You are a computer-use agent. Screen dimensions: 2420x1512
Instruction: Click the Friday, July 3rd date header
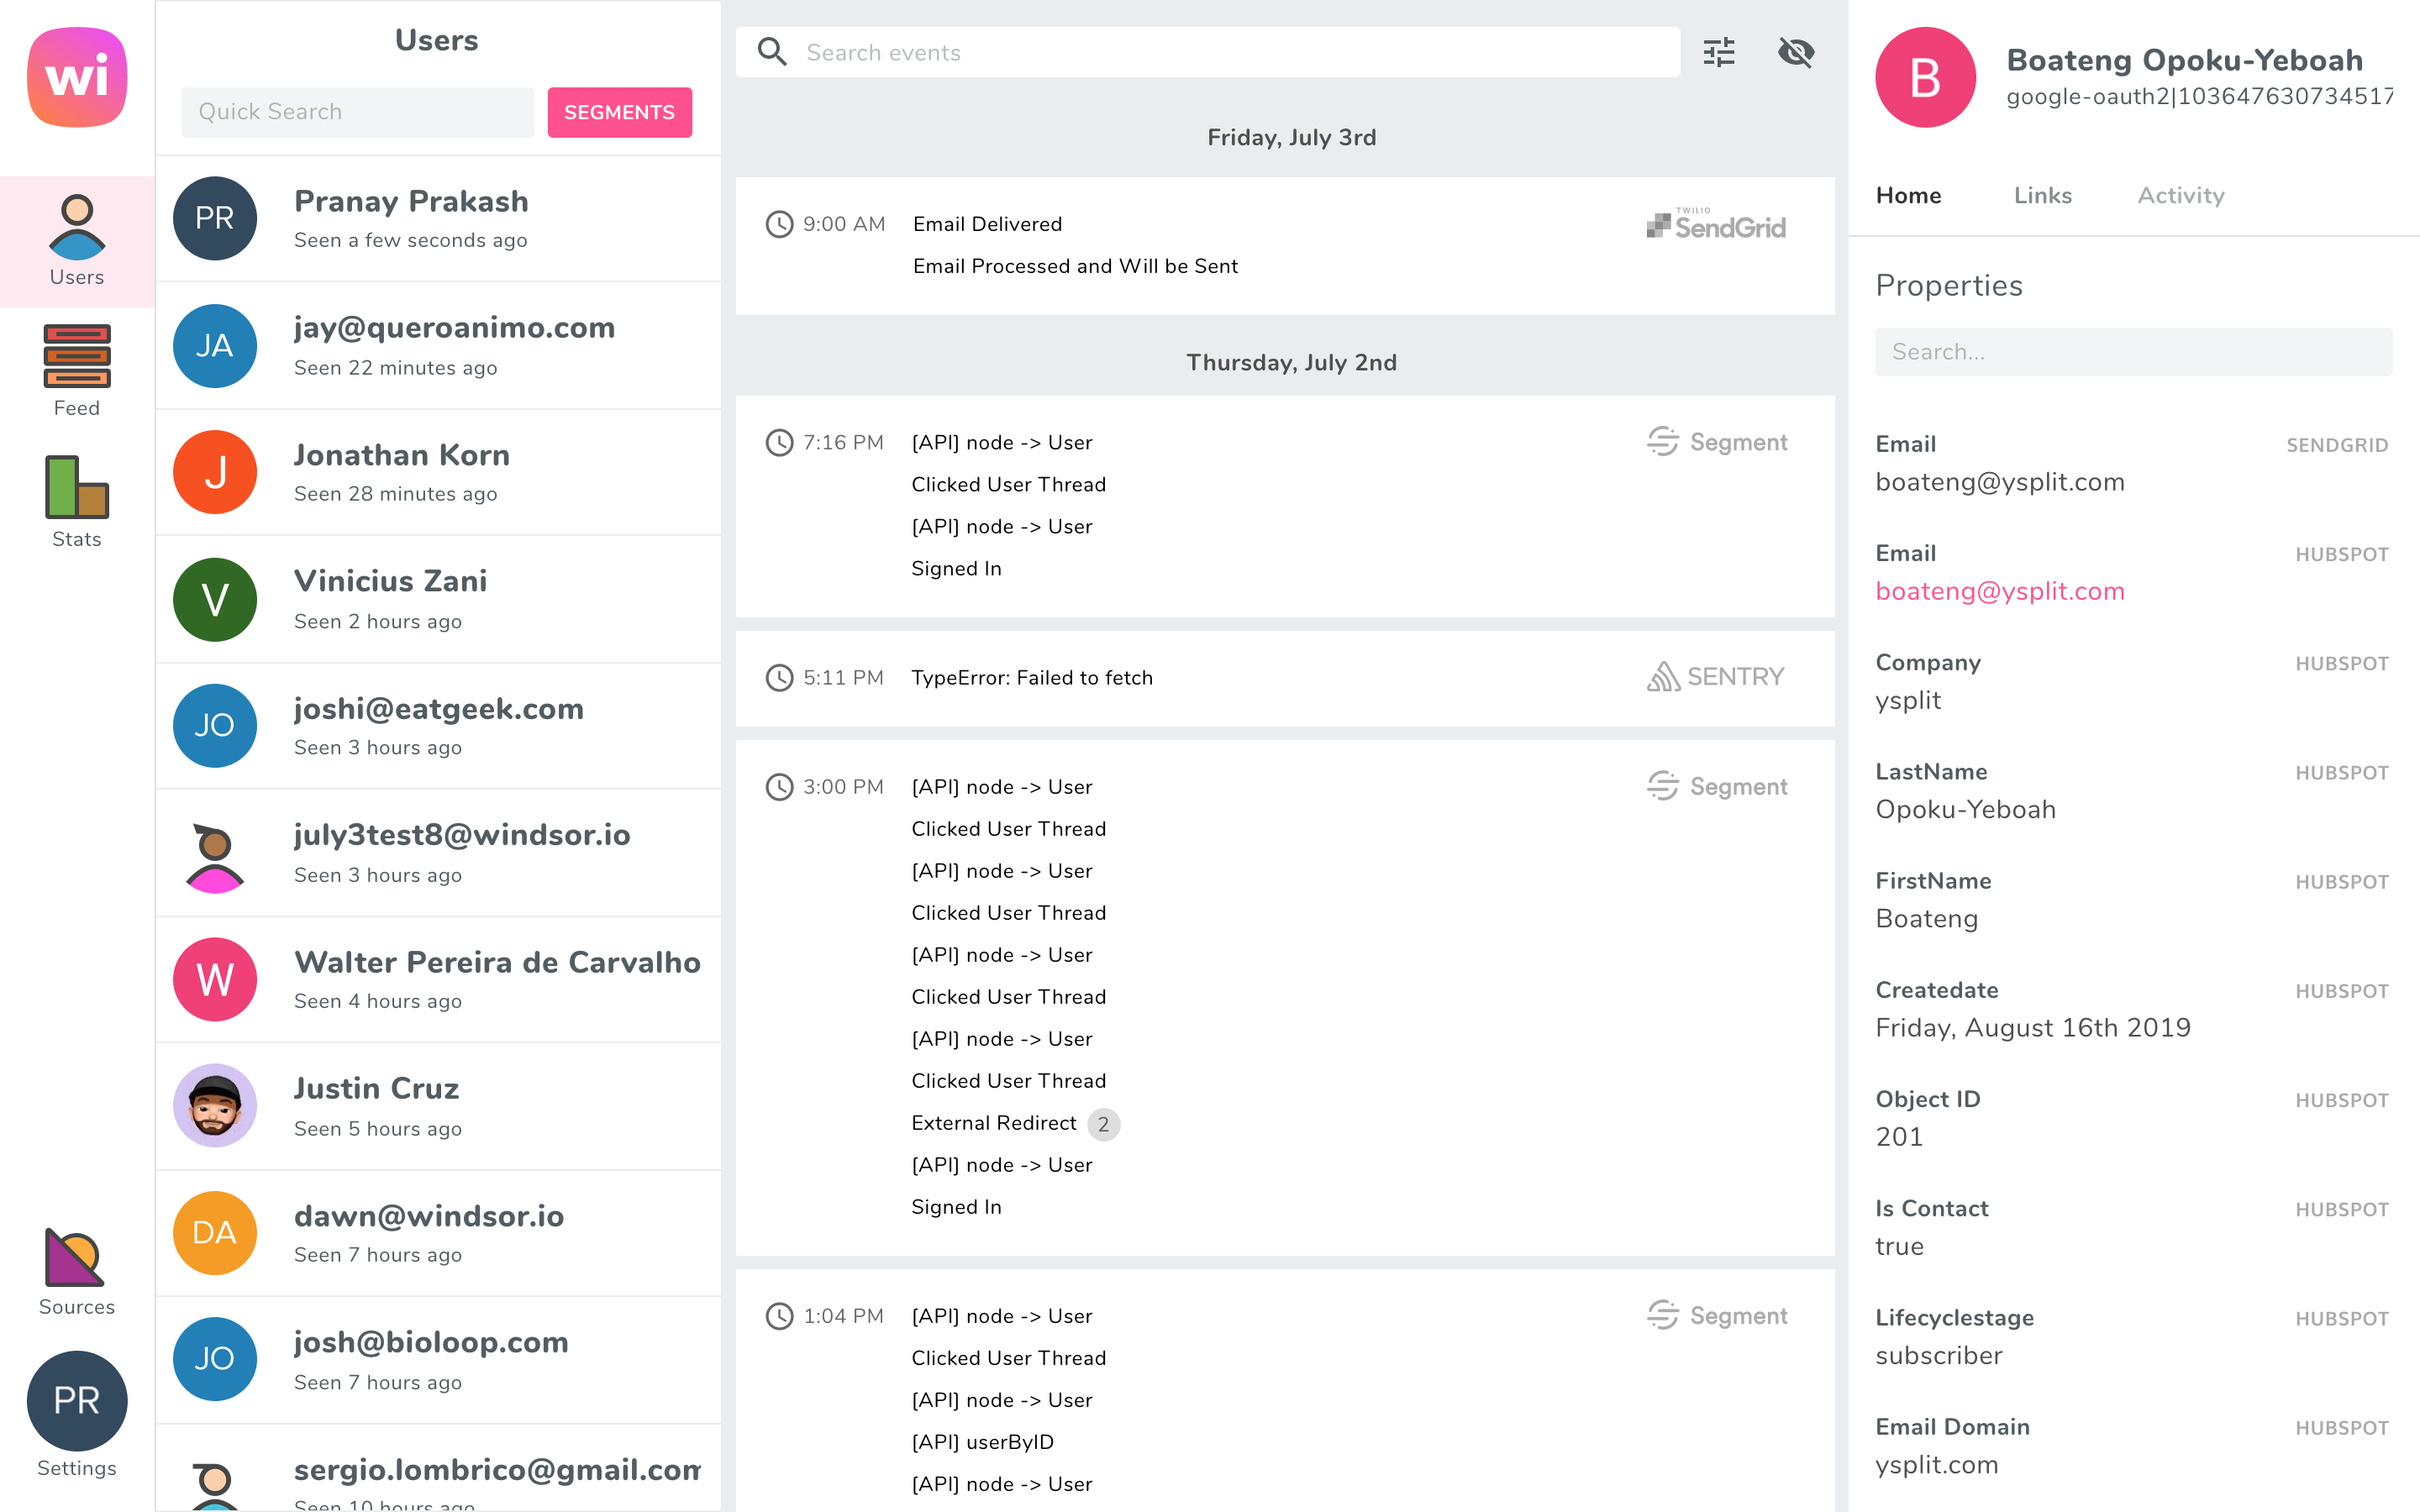[x=1291, y=137]
